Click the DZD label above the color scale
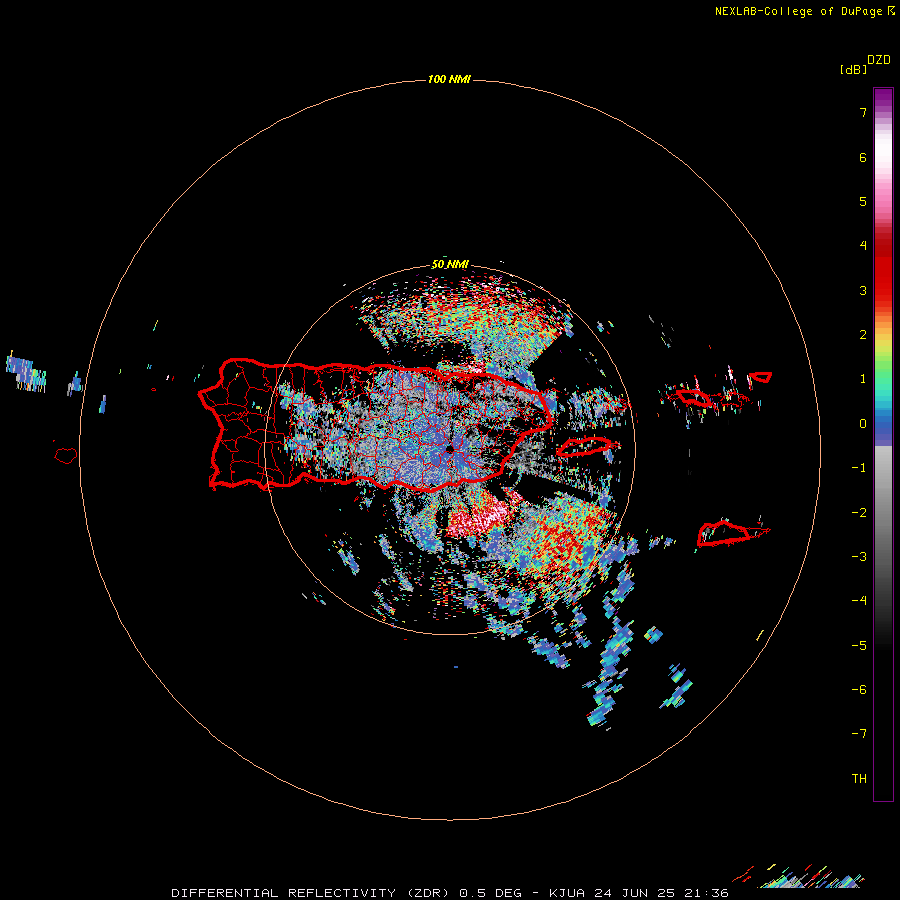This screenshot has height=900, width=900. (x=879, y=60)
